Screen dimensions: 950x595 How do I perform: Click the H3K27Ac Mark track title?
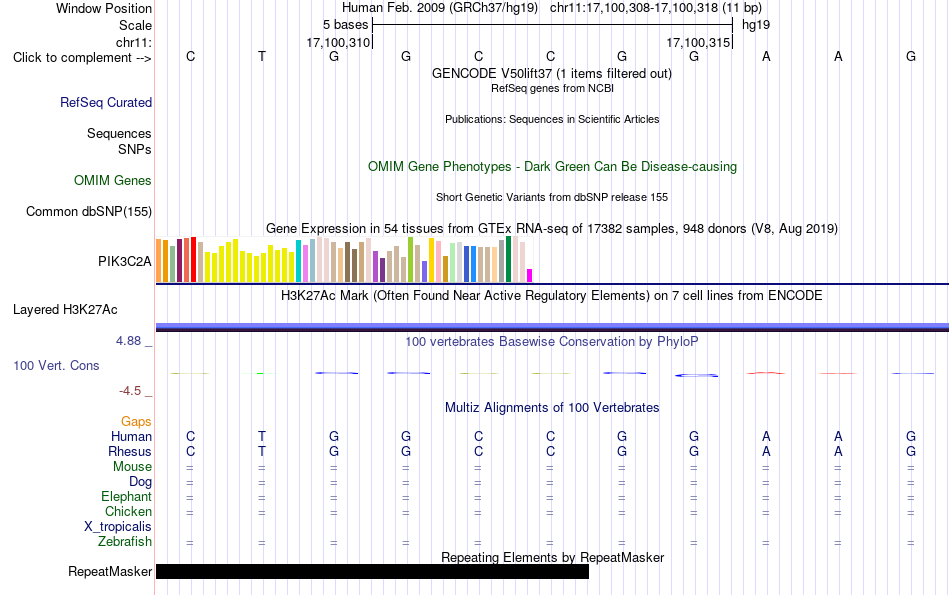point(552,296)
